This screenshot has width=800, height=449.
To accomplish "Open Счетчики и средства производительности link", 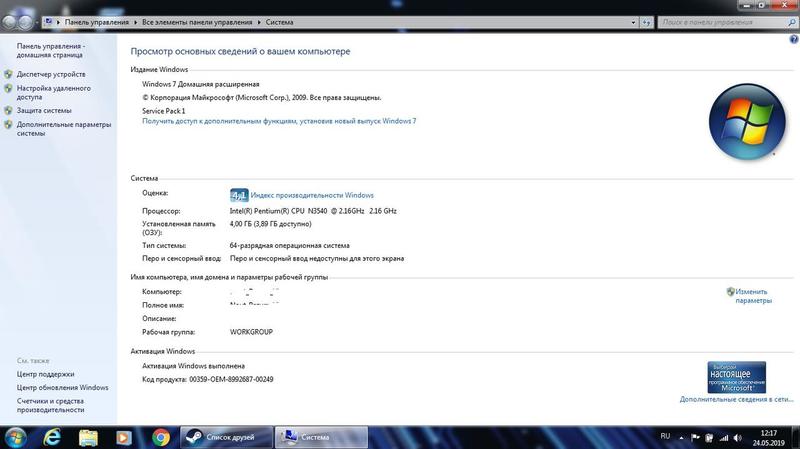I will click(50, 405).
